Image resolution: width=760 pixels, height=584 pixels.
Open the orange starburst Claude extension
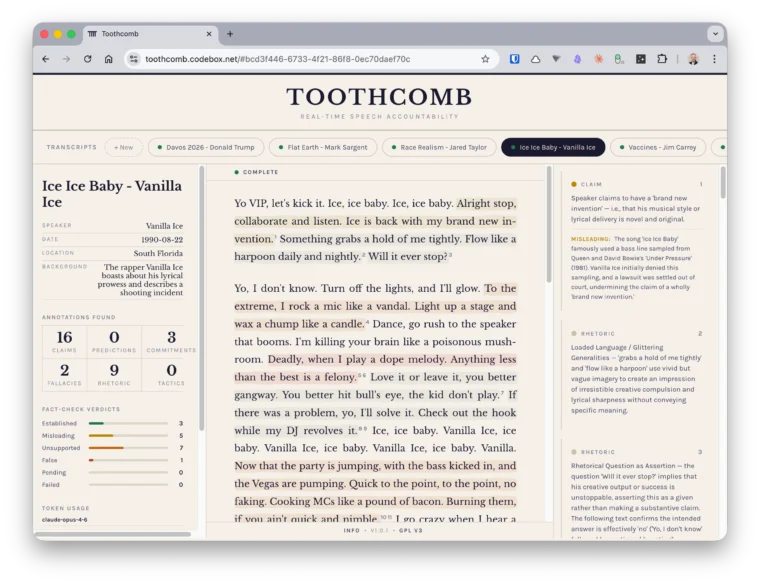599,59
